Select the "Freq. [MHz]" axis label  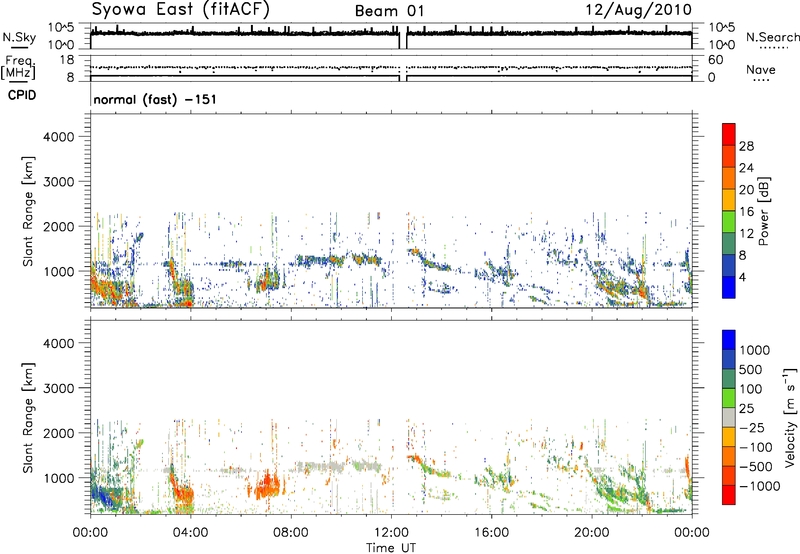coord(20,68)
